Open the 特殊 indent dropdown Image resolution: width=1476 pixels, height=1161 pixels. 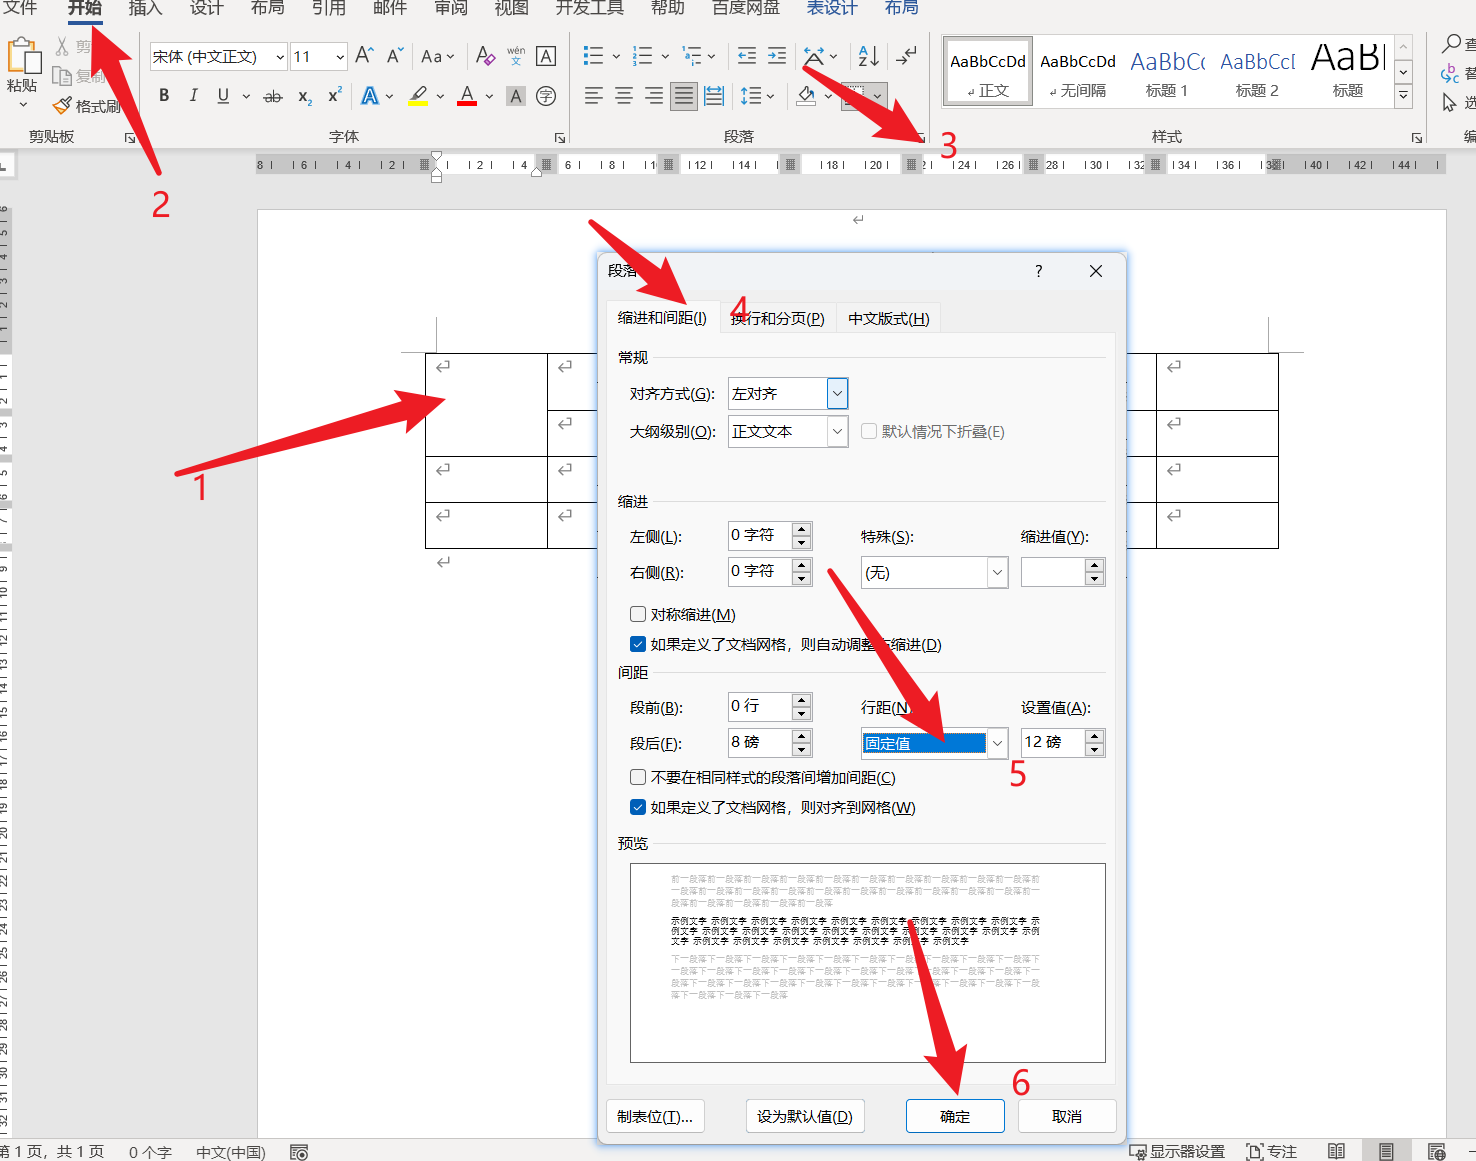pos(996,573)
